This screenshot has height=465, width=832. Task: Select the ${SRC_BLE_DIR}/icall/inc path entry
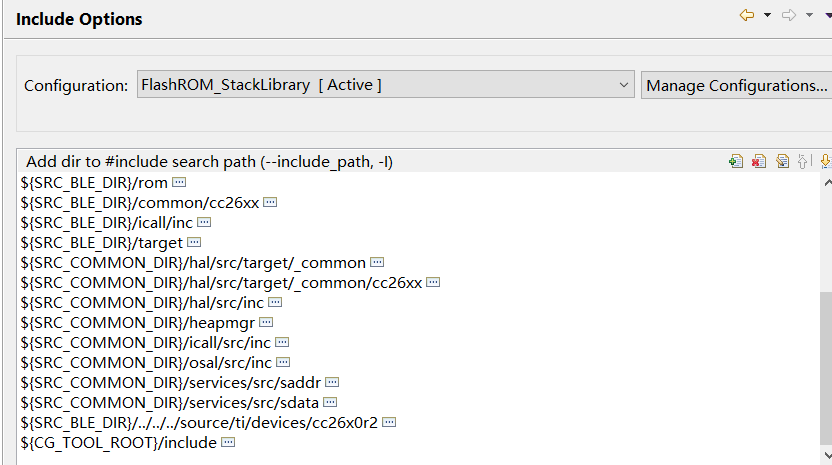tap(106, 222)
